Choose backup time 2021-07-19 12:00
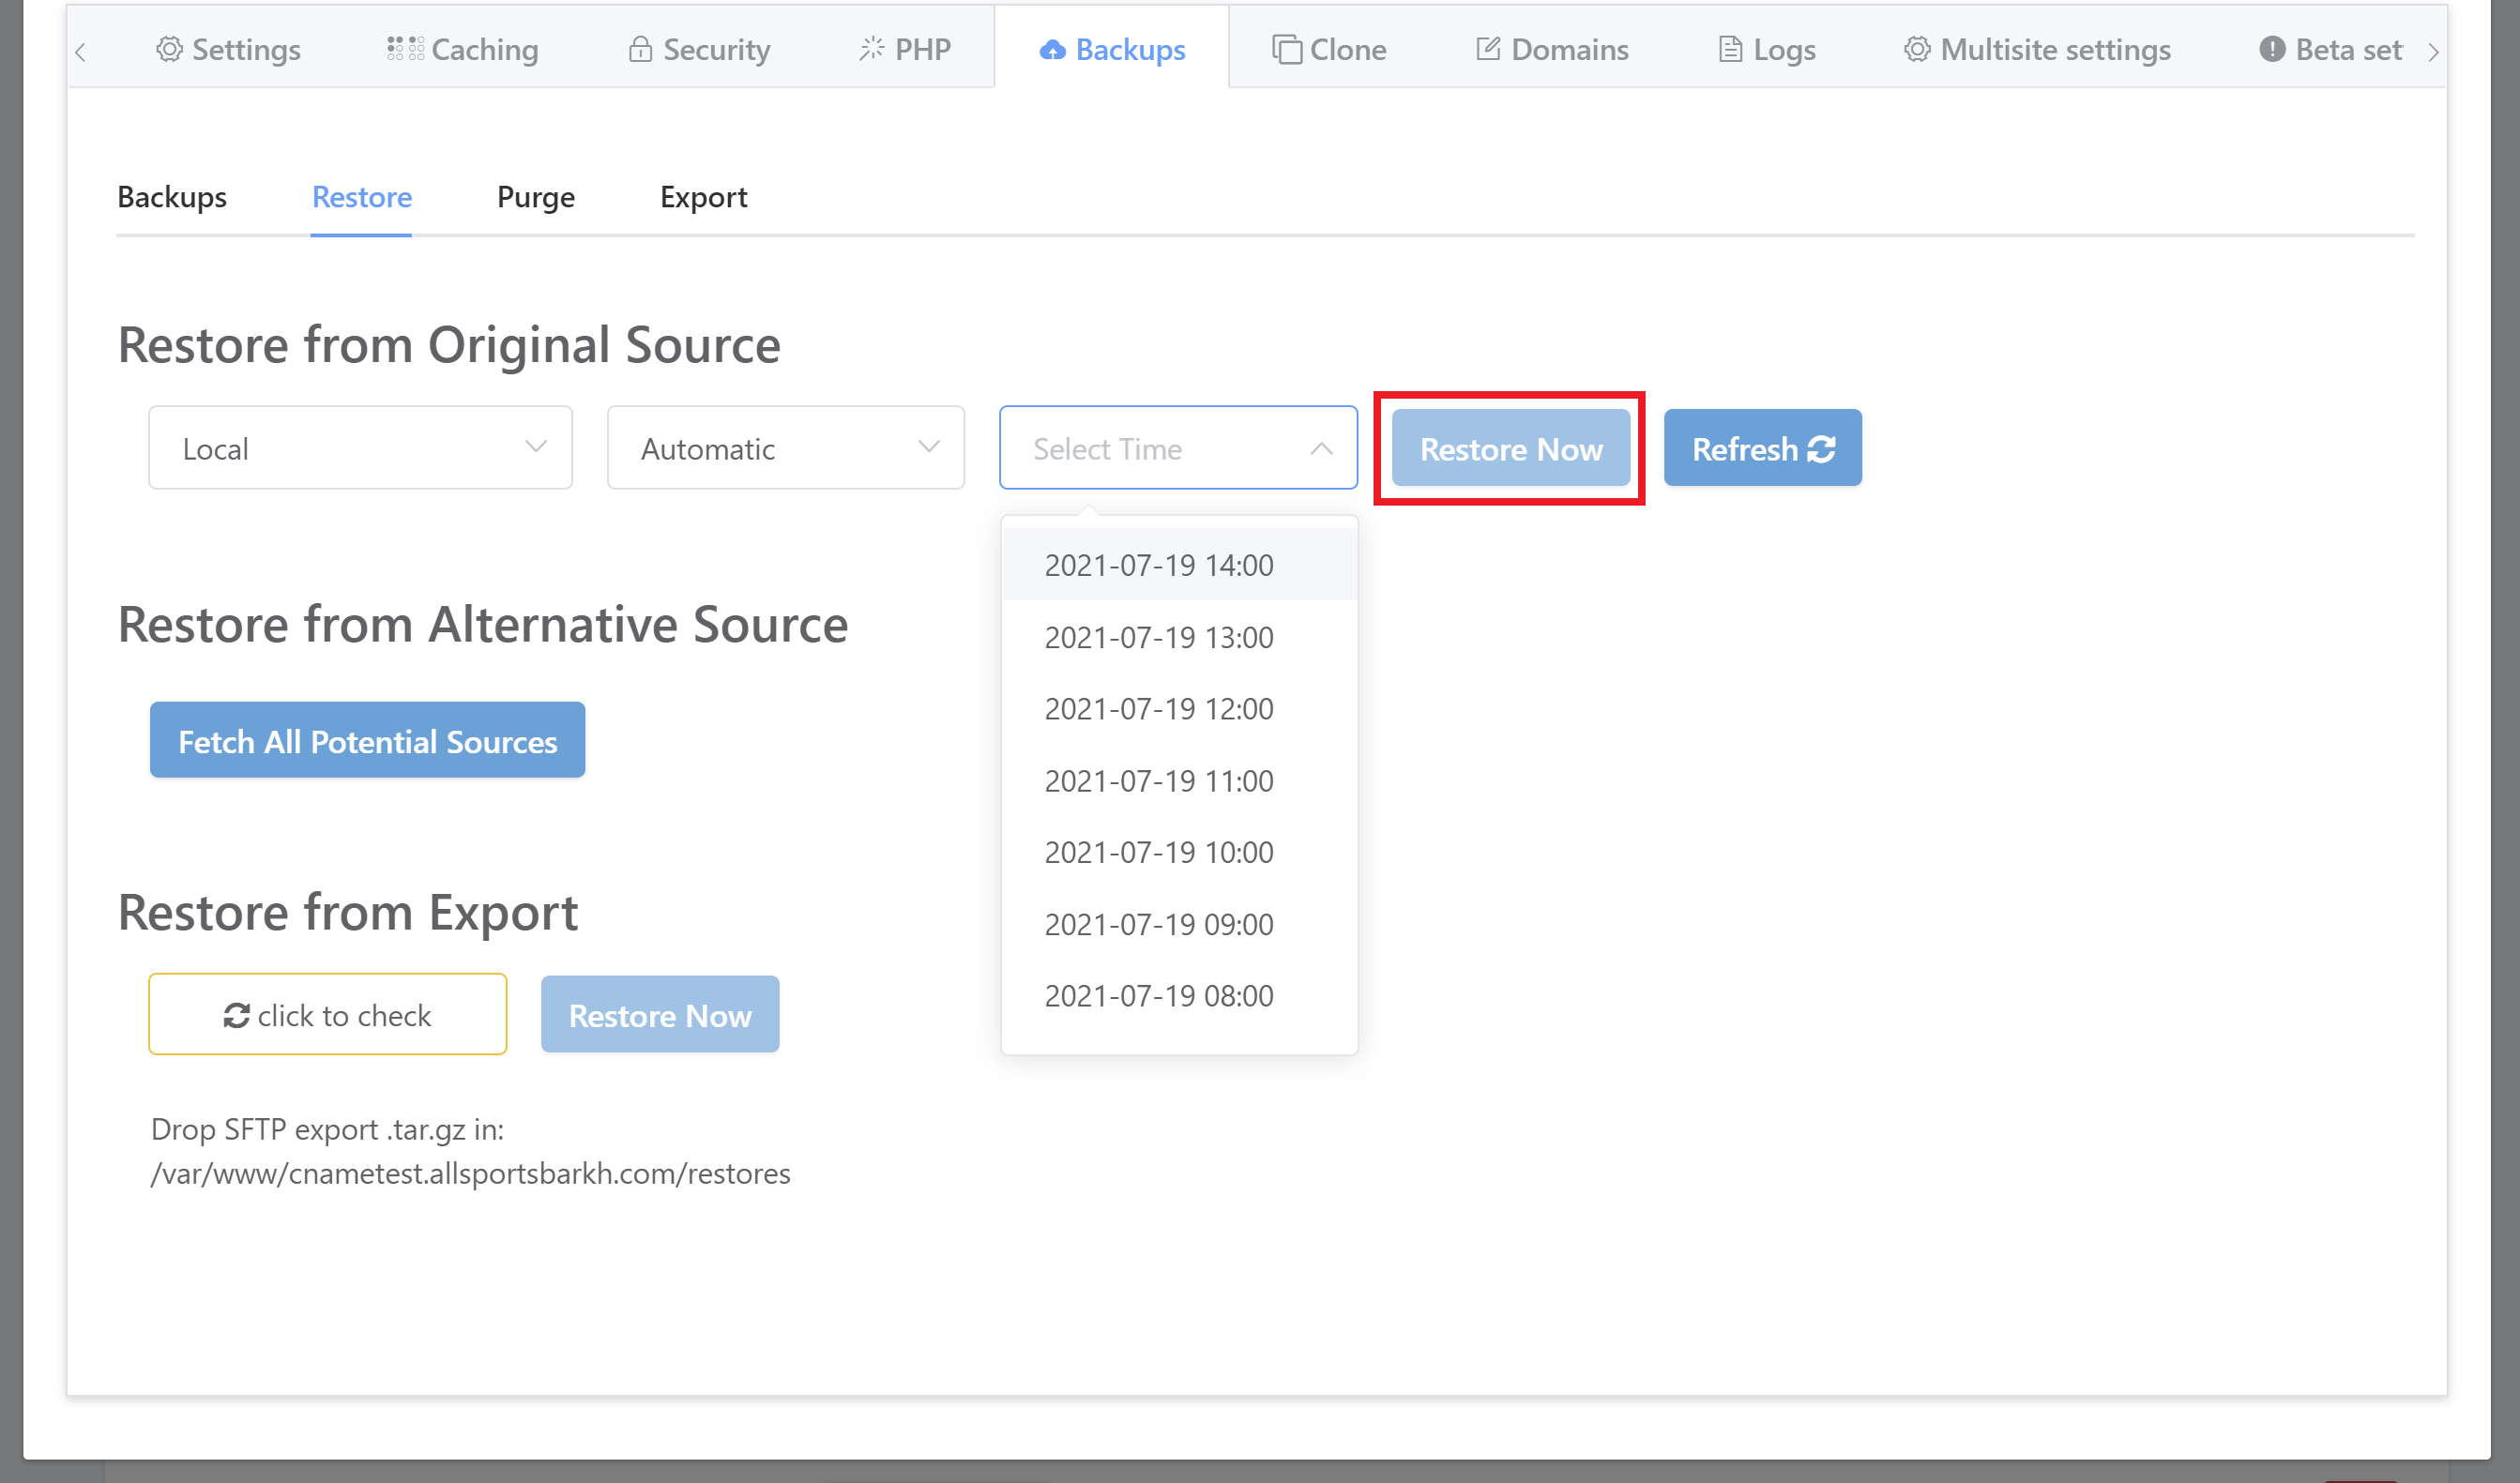Image resolution: width=2520 pixels, height=1483 pixels. tap(1179, 708)
